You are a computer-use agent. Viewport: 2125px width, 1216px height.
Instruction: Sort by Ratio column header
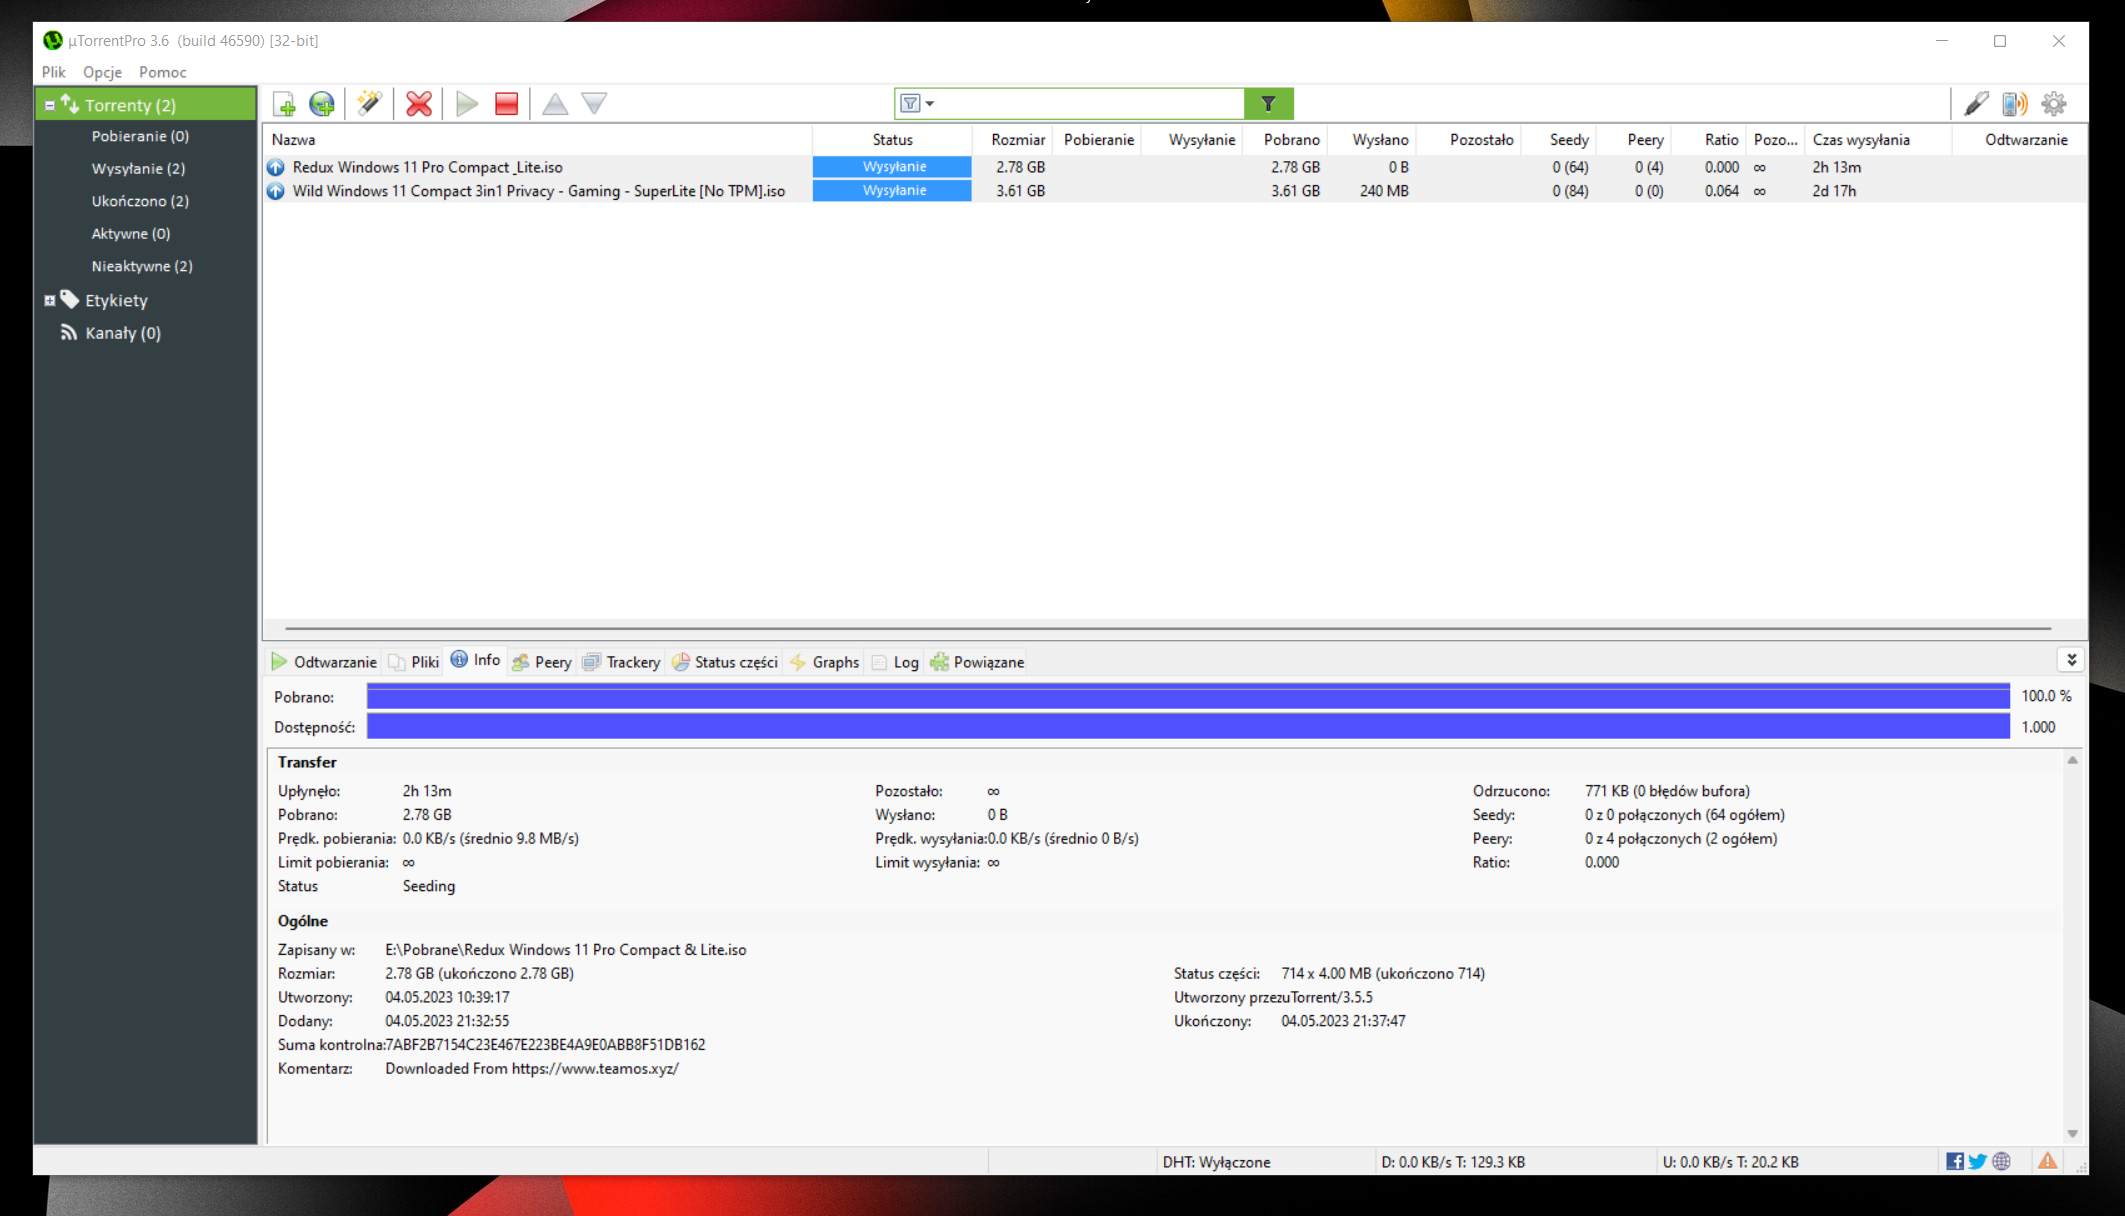(1710, 140)
